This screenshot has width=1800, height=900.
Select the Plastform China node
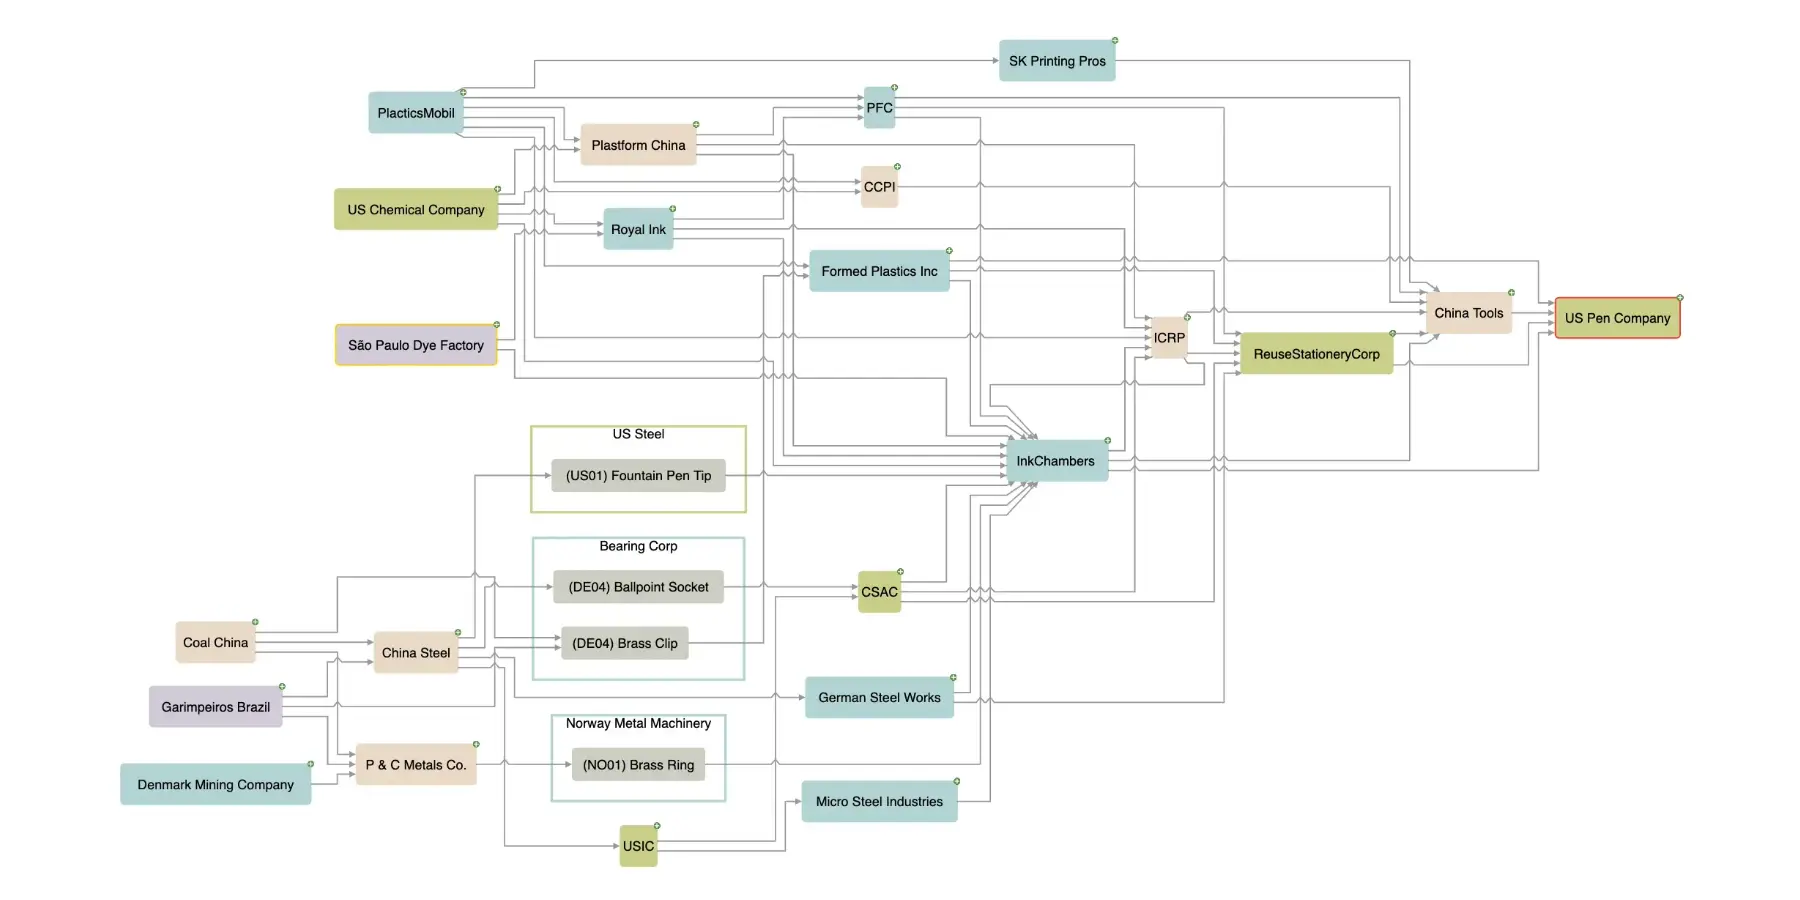click(638, 145)
